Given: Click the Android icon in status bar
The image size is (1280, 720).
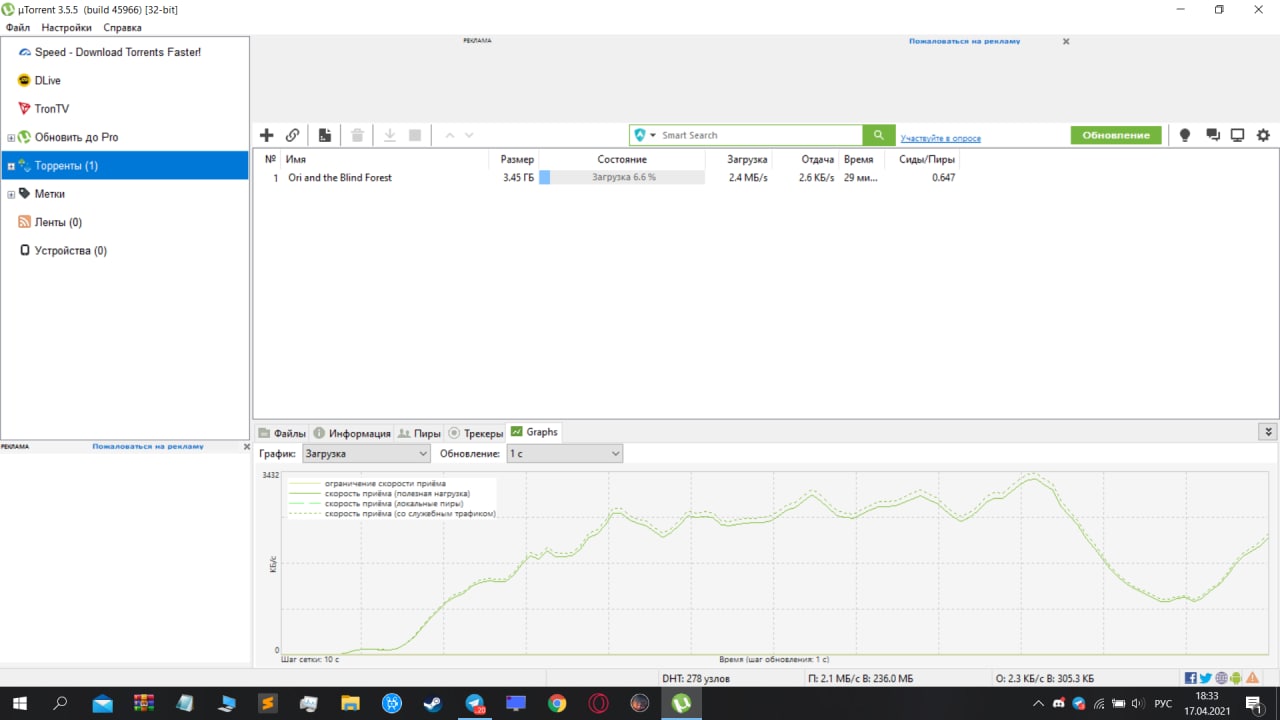Looking at the screenshot, I should pyautogui.click(x=1236, y=678).
